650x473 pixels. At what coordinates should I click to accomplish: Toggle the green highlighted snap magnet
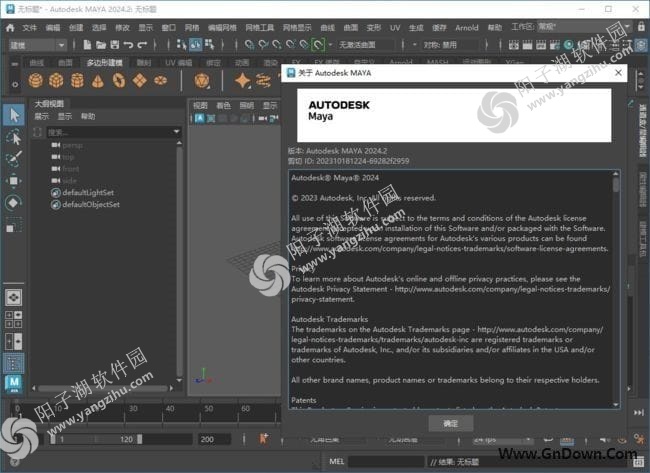(x=318, y=44)
